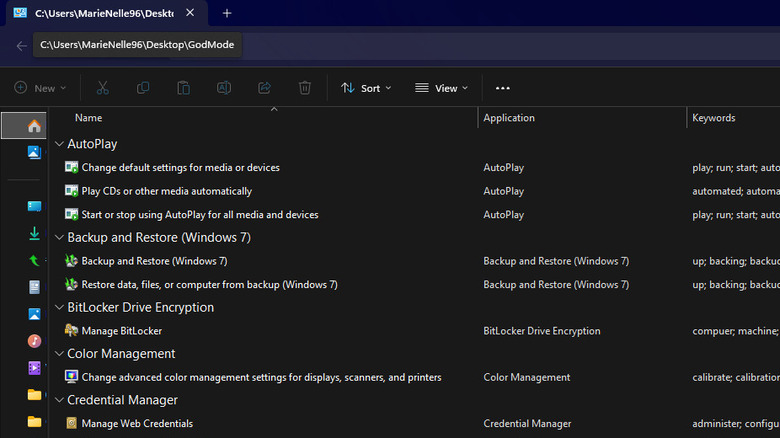Screen dimensions: 780x438
Task: Collapse the Credential Manager group
Action: click(x=59, y=400)
